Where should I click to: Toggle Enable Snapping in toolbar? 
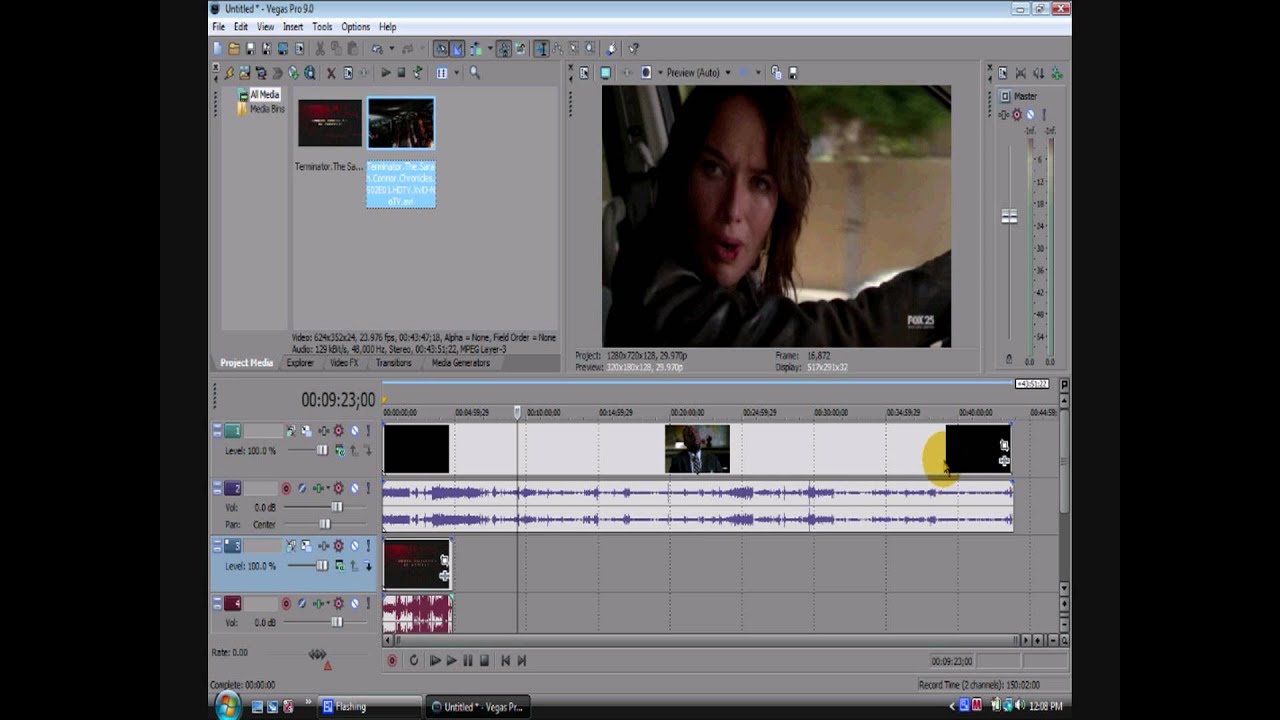click(441, 48)
